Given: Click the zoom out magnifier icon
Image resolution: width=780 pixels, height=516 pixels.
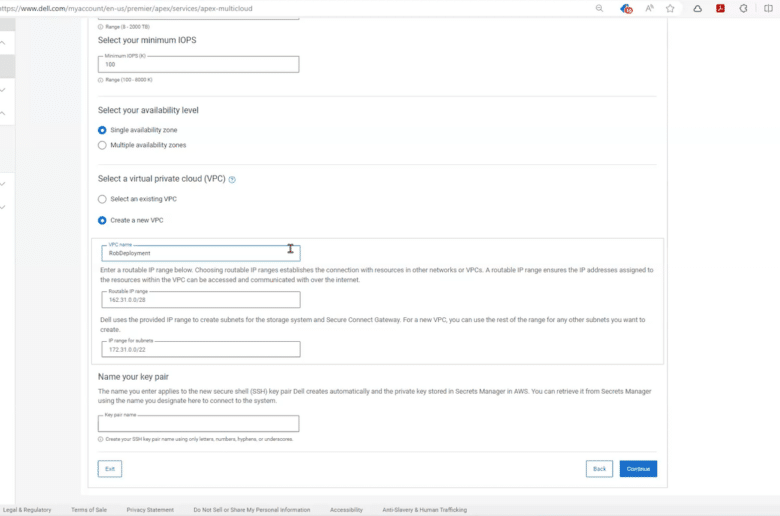Looking at the screenshot, I should [599, 8].
